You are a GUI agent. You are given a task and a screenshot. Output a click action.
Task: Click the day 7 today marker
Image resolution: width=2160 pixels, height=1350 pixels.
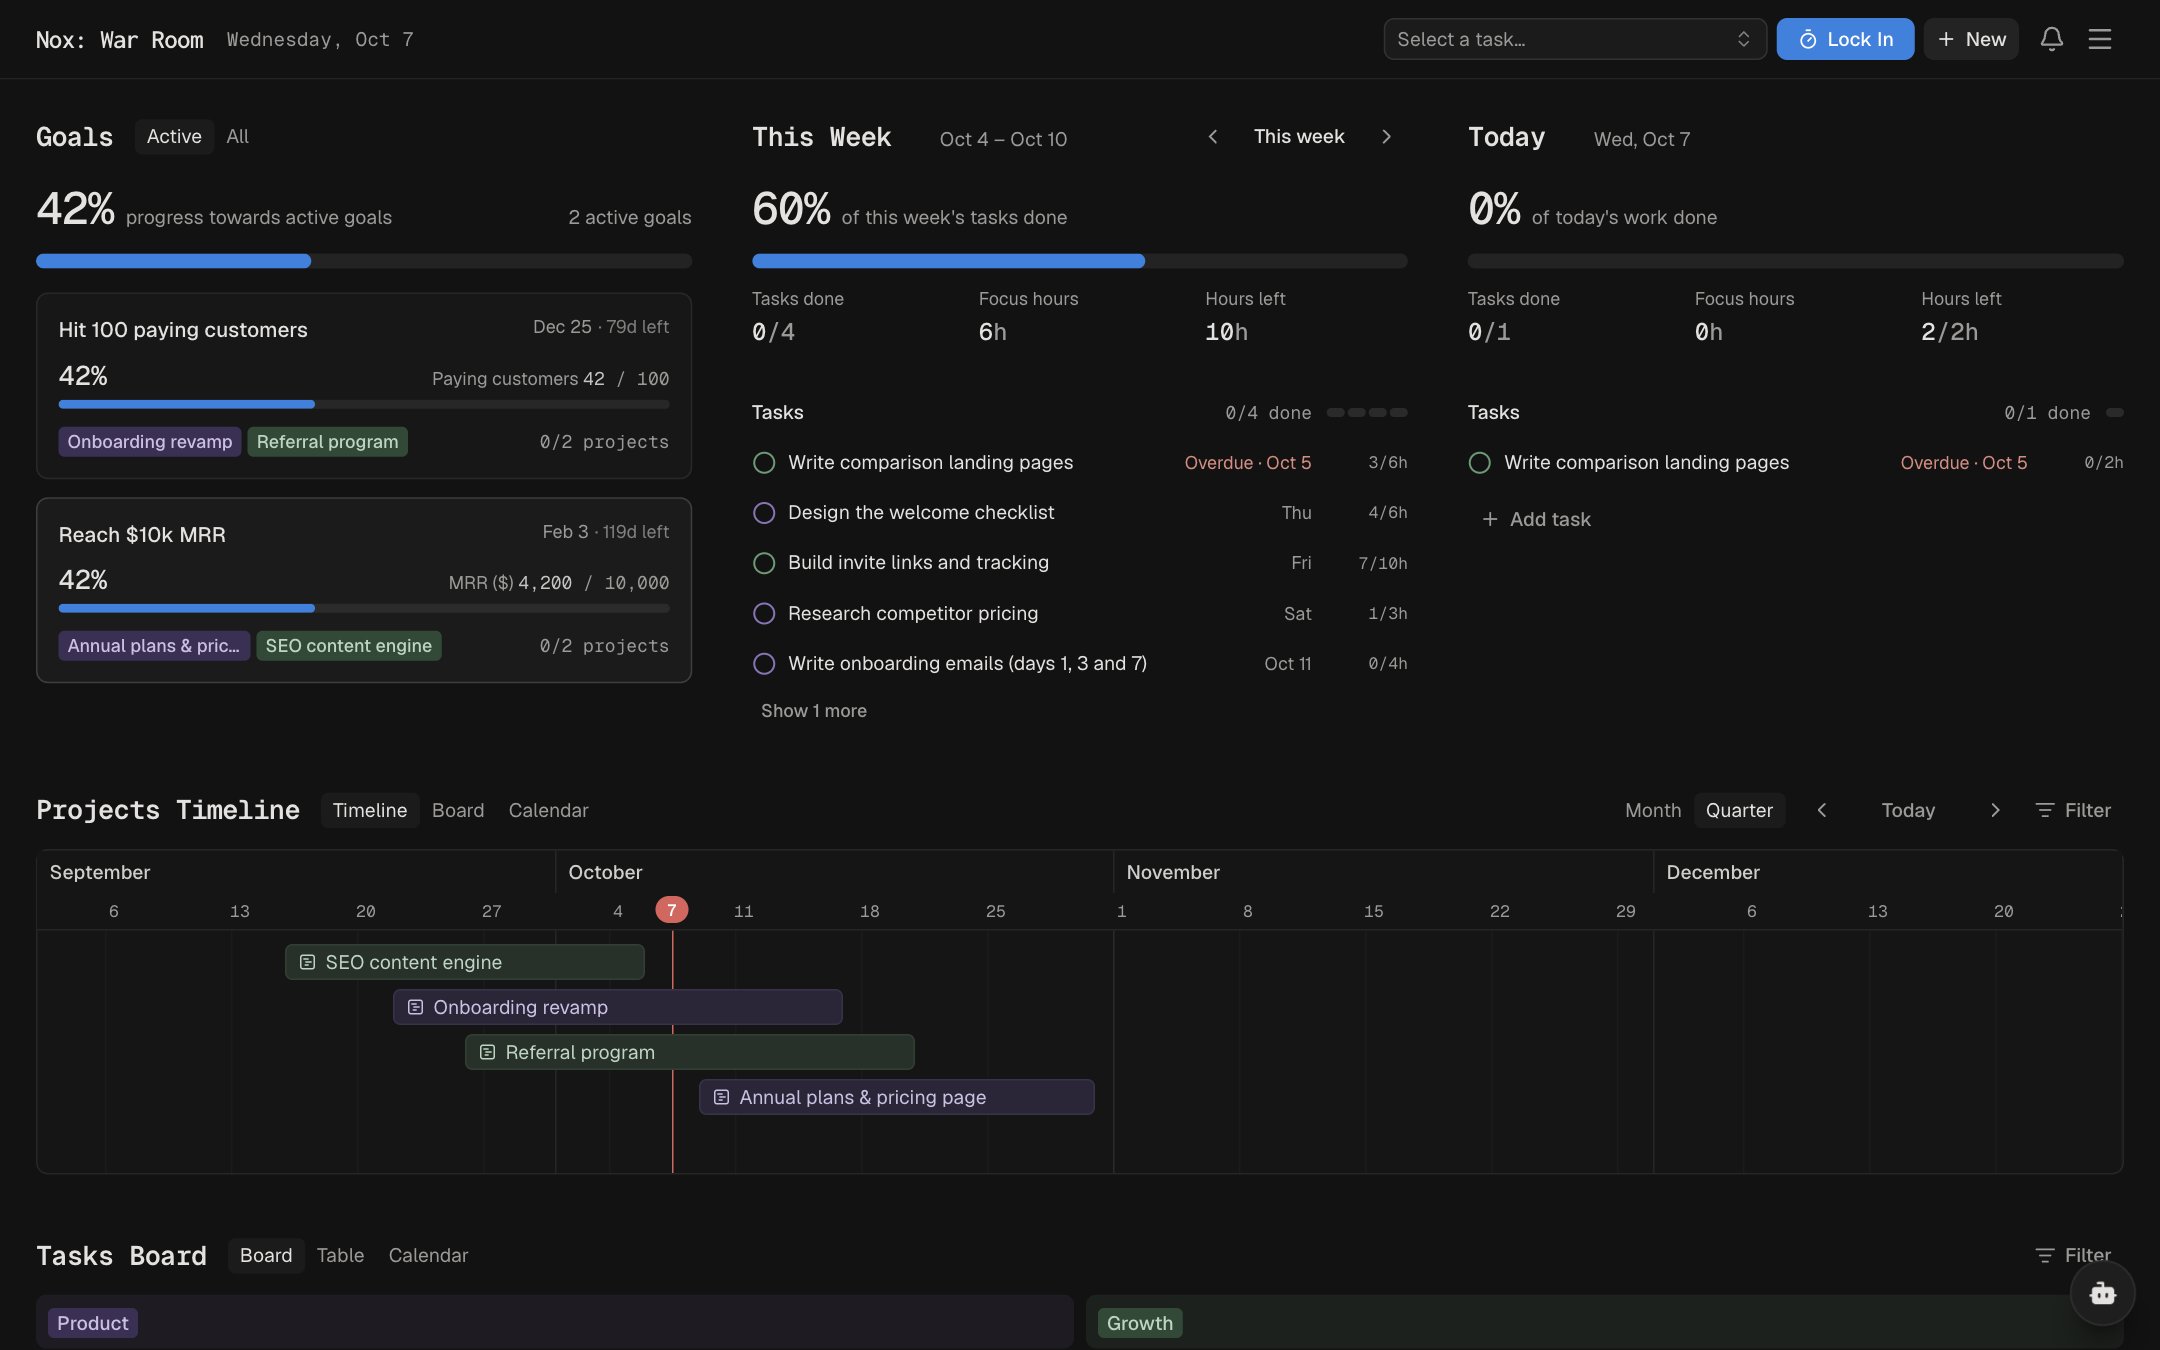[x=672, y=910]
